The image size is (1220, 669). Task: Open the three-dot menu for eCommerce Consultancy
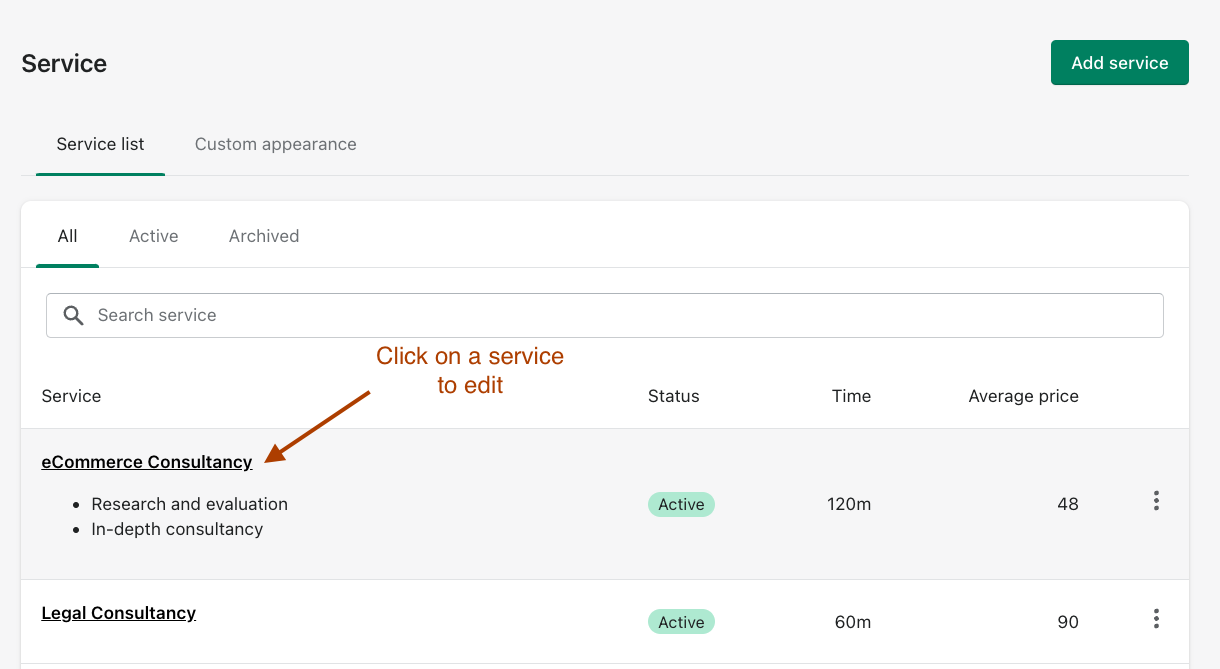pyautogui.click(x=1156, y=501)
